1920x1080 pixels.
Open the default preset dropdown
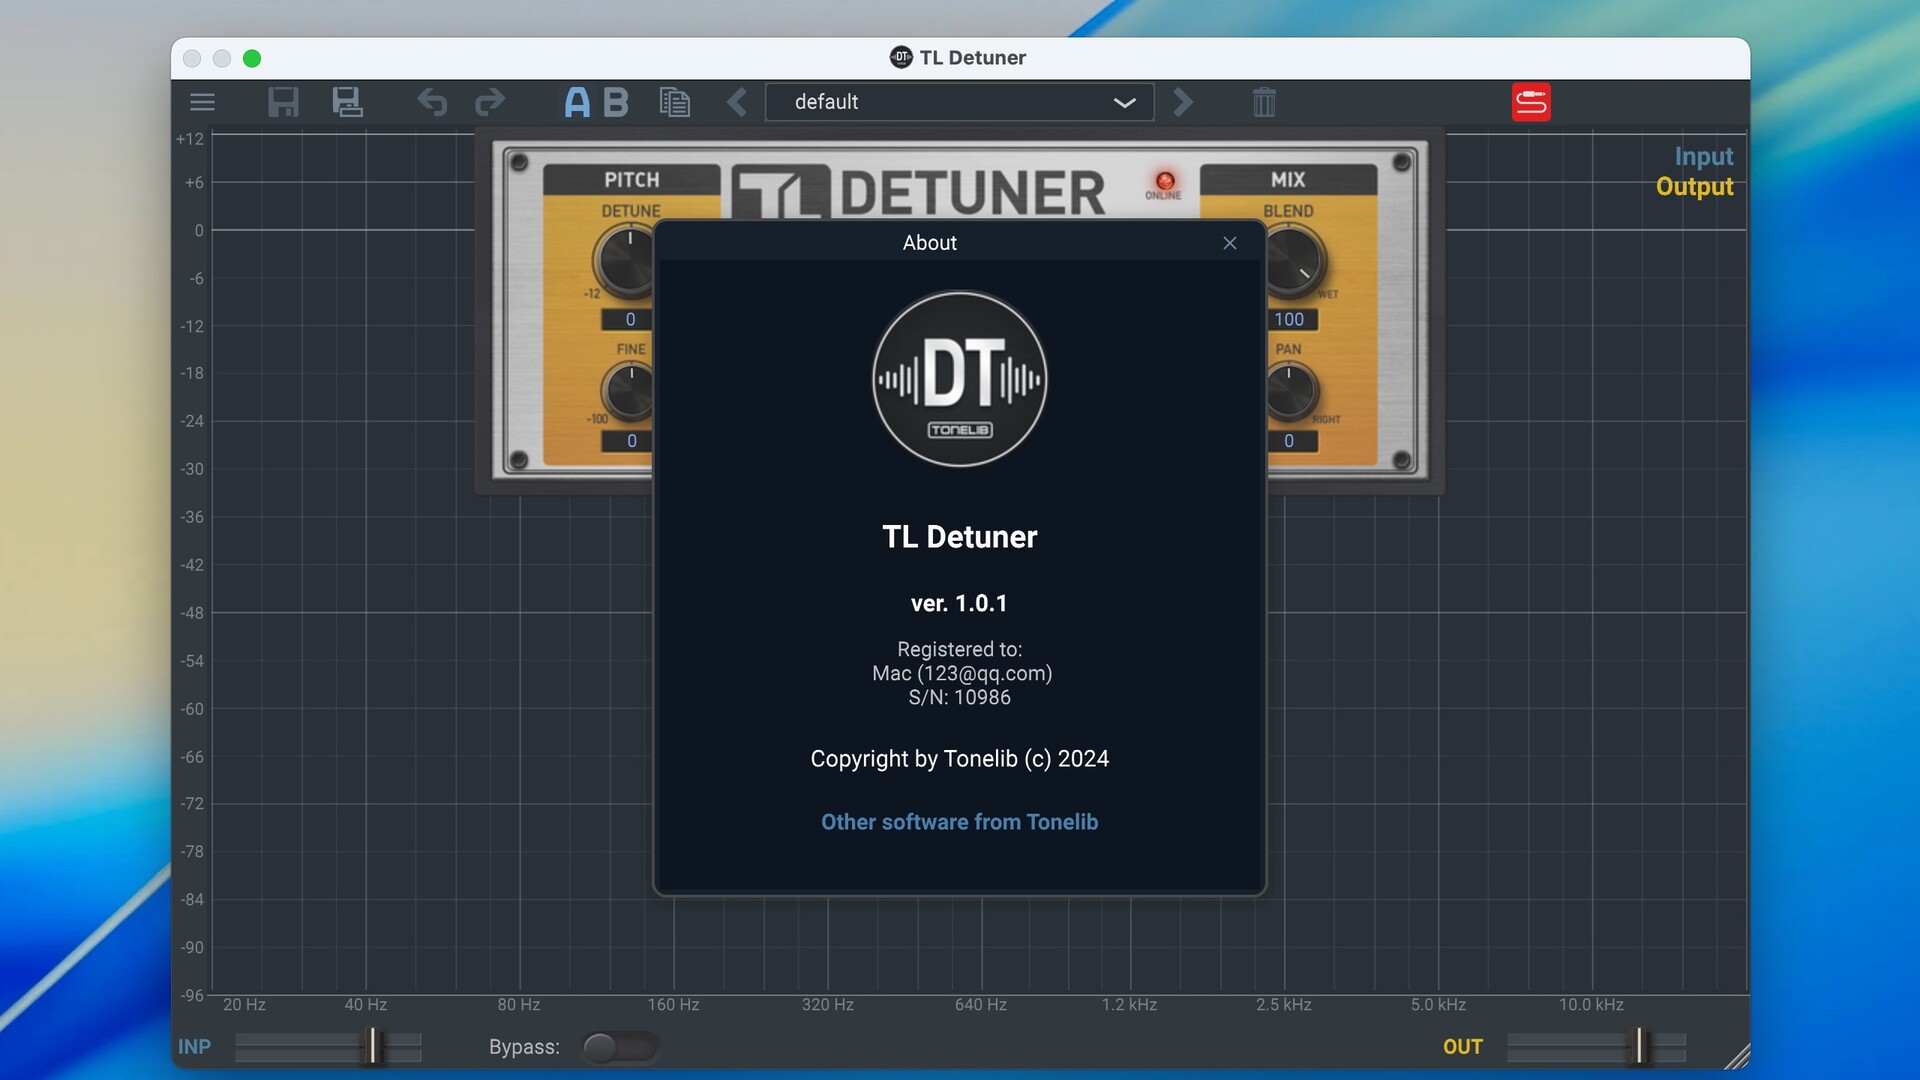pos(959,102)
